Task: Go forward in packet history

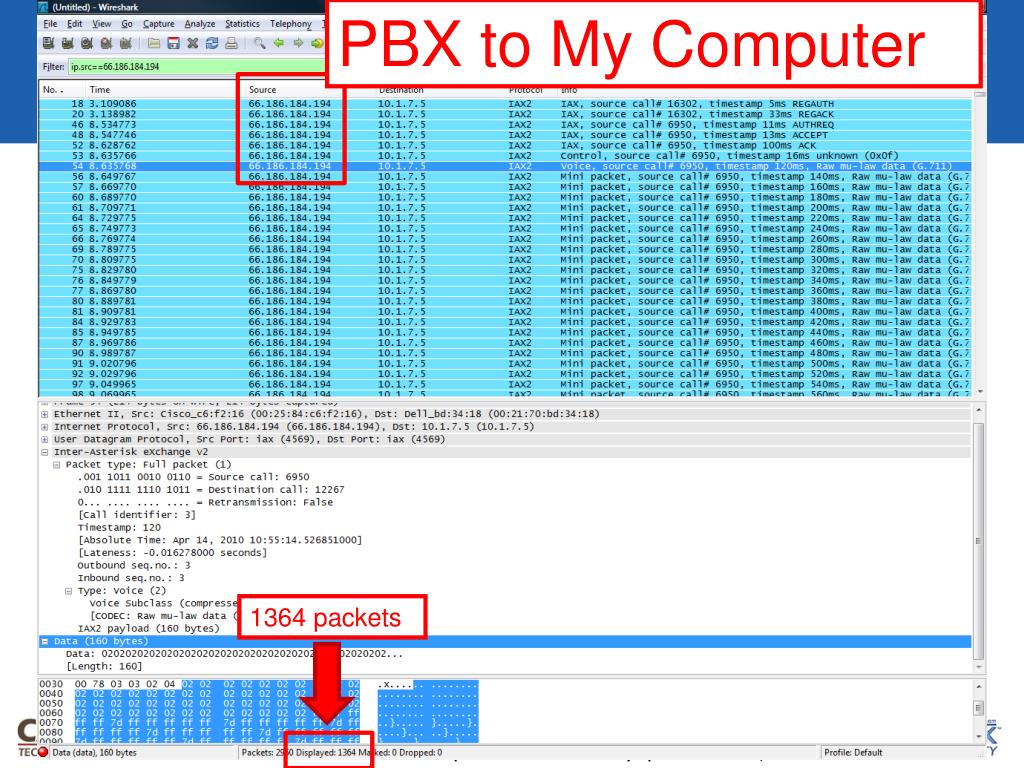Action: (x=298, y=43)
